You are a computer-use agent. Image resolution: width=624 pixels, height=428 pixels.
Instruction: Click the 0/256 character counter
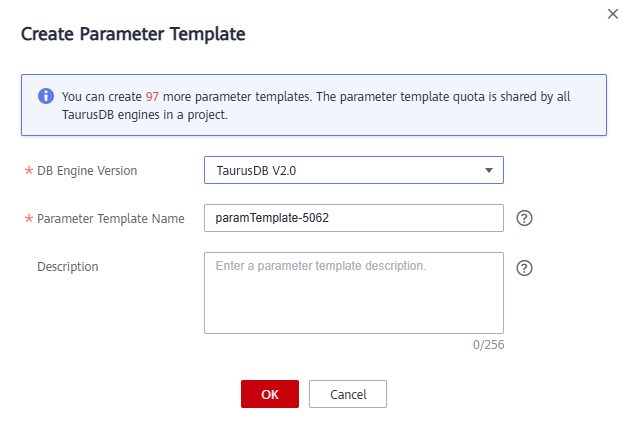coord(488,344)
